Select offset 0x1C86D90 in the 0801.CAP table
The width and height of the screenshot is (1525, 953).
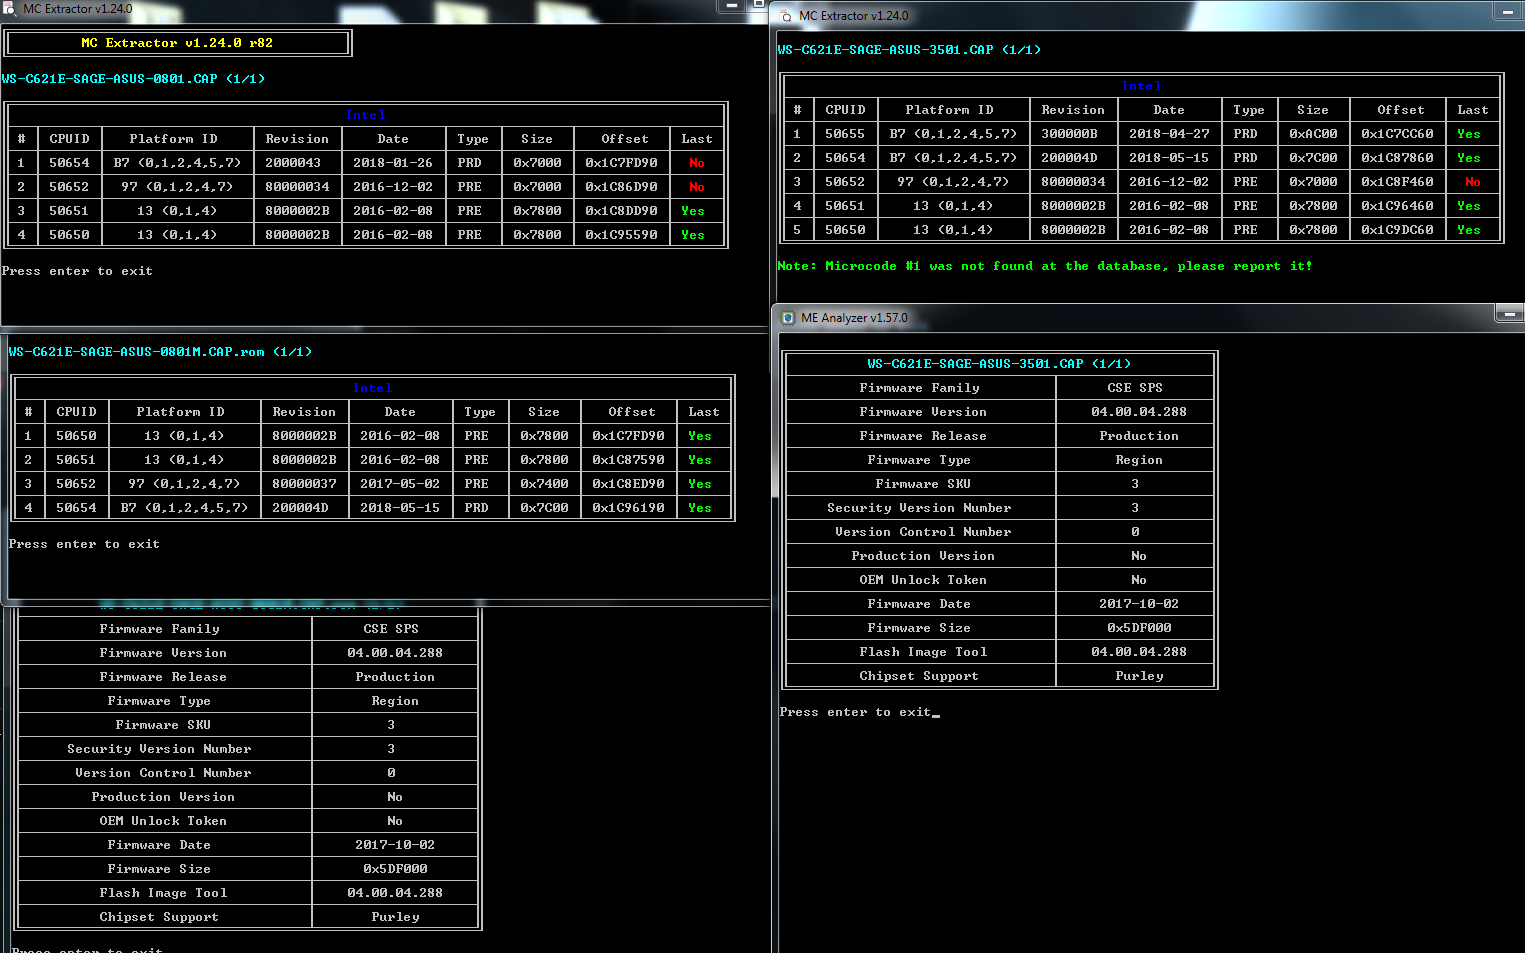[x=622, y=187]
